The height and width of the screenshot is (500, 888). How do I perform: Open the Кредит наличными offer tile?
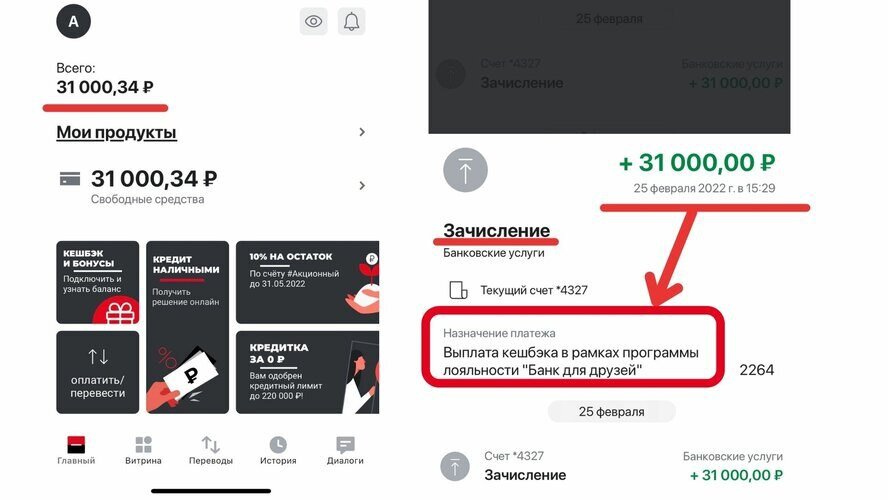[x=187, y=327]
